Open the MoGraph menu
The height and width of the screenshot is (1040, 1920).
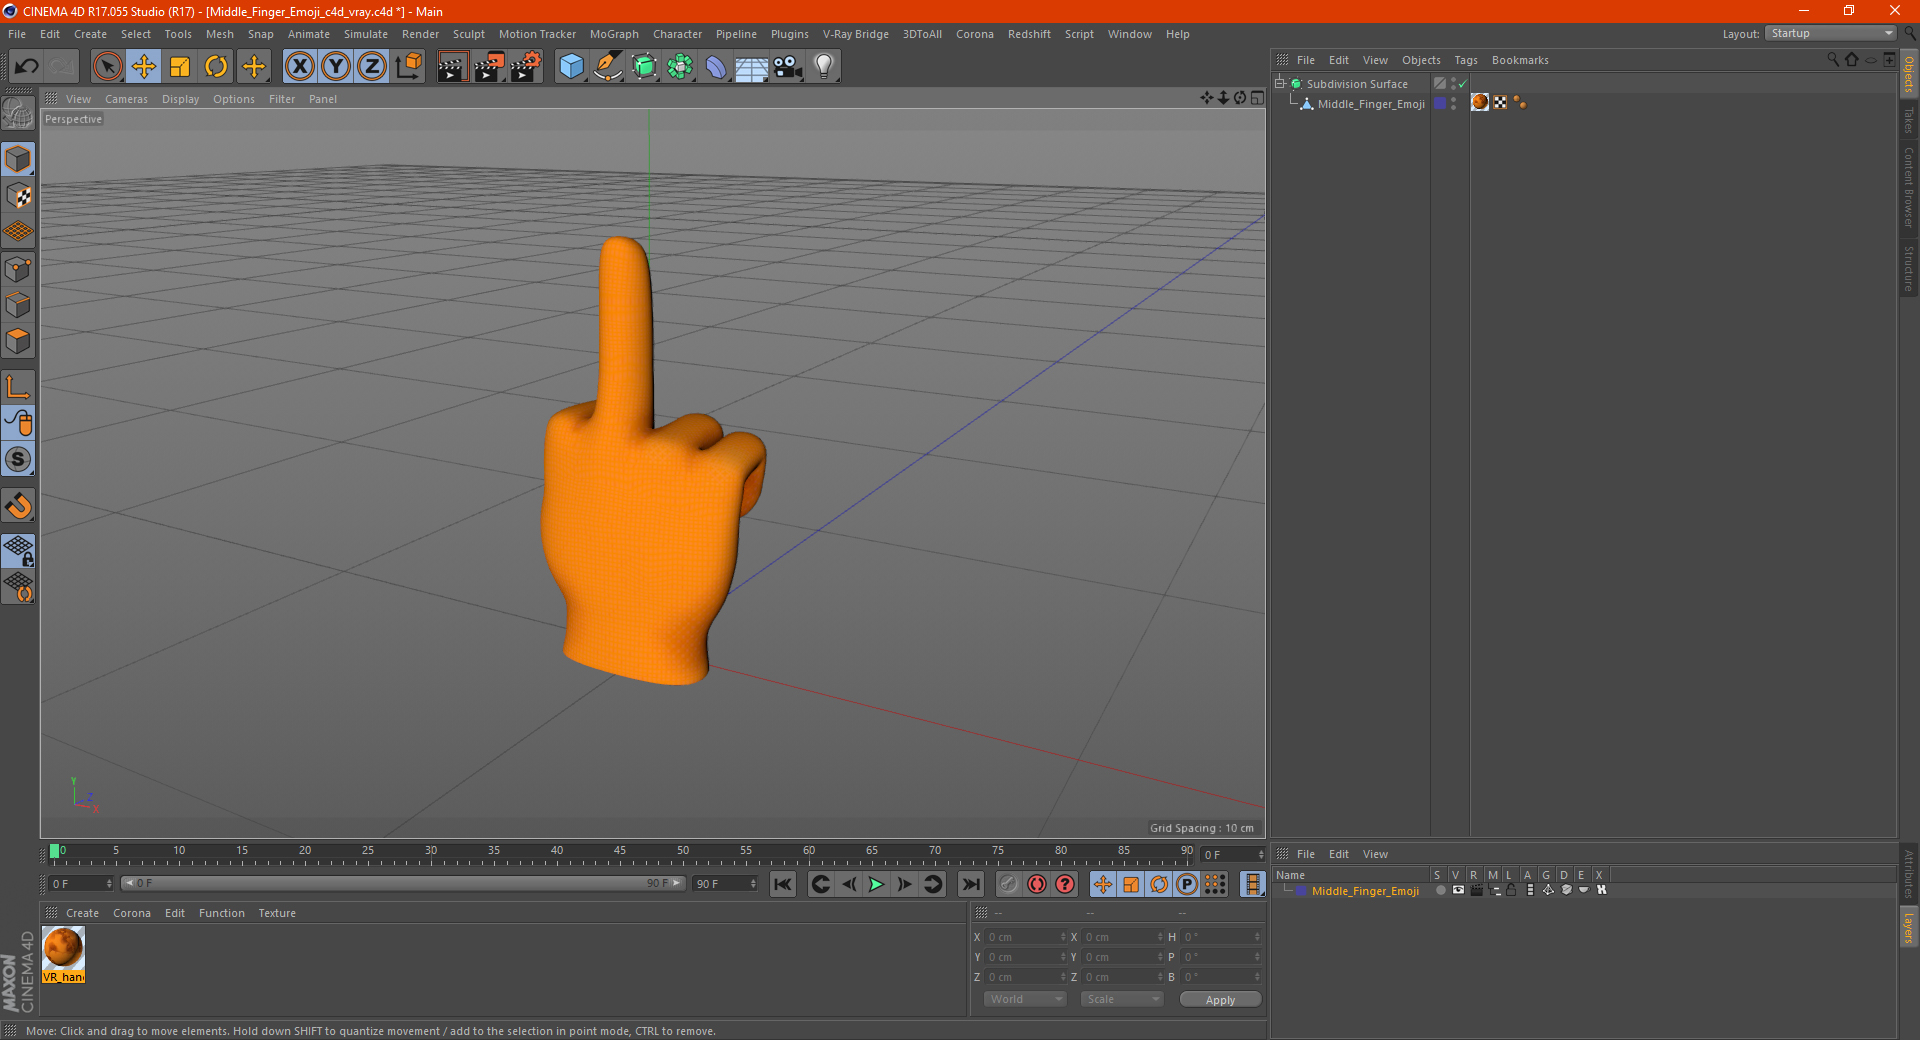pyautogui.click(x=614, y=34)
